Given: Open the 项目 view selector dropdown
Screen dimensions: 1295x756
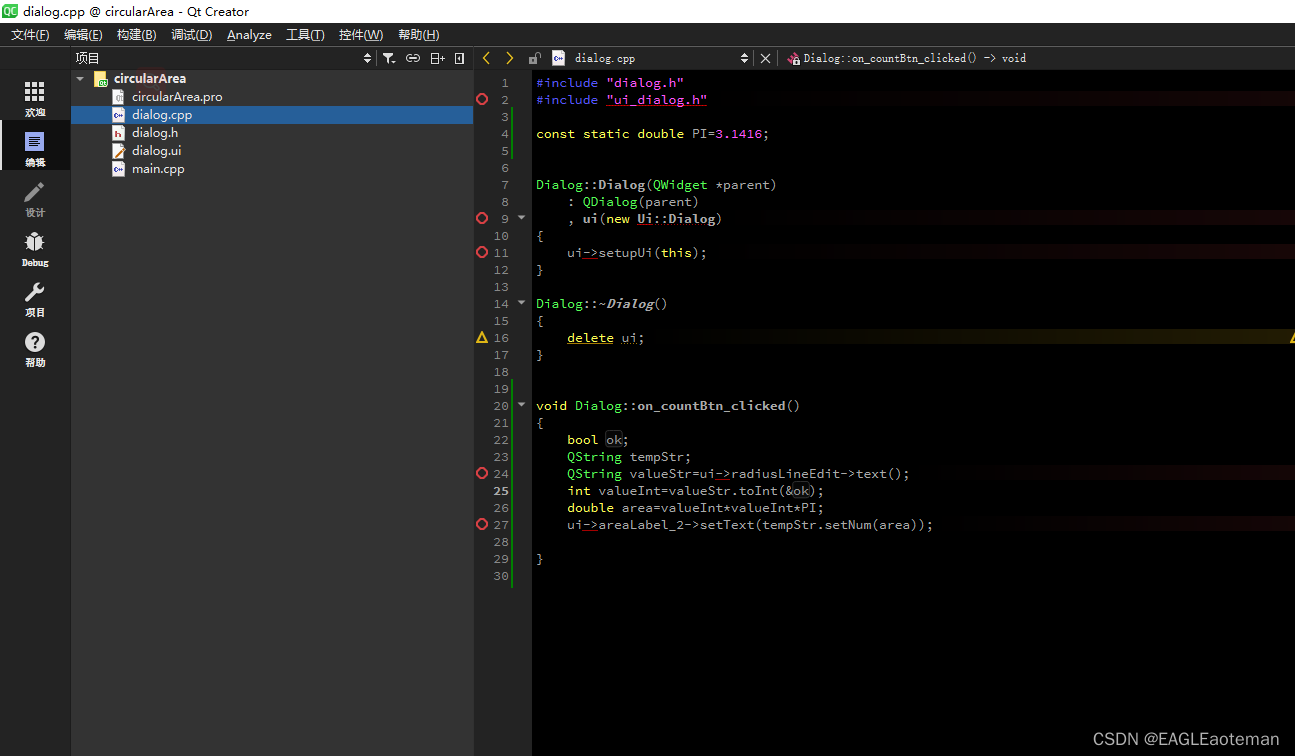Looking at the screenshot, I should click(223, 58).
